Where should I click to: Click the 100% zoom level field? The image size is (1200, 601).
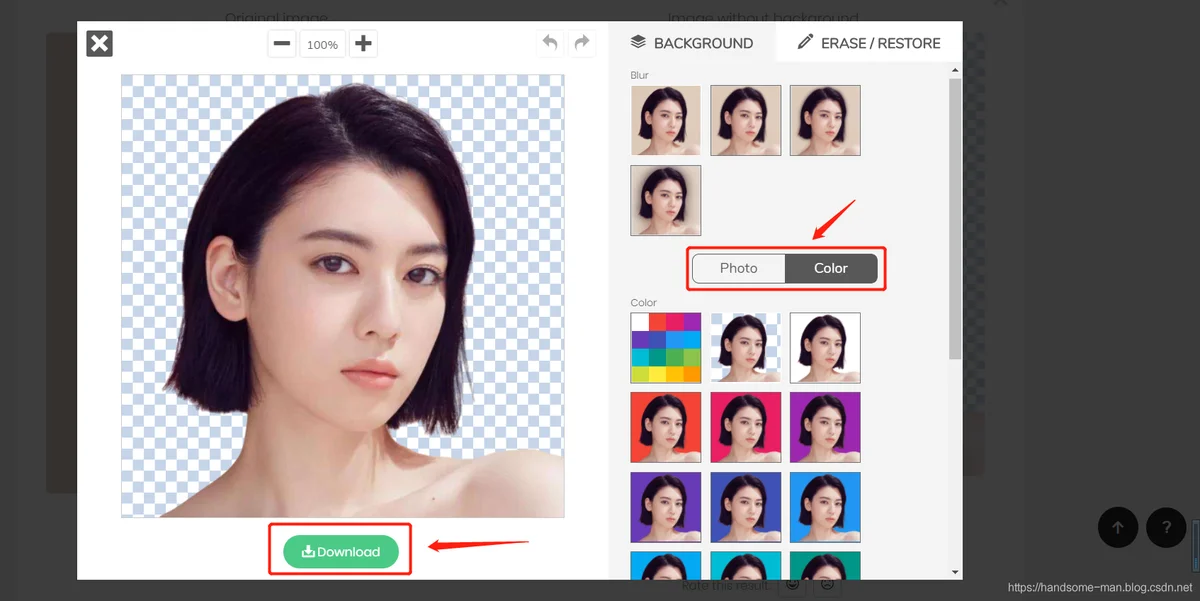(323, 44)
